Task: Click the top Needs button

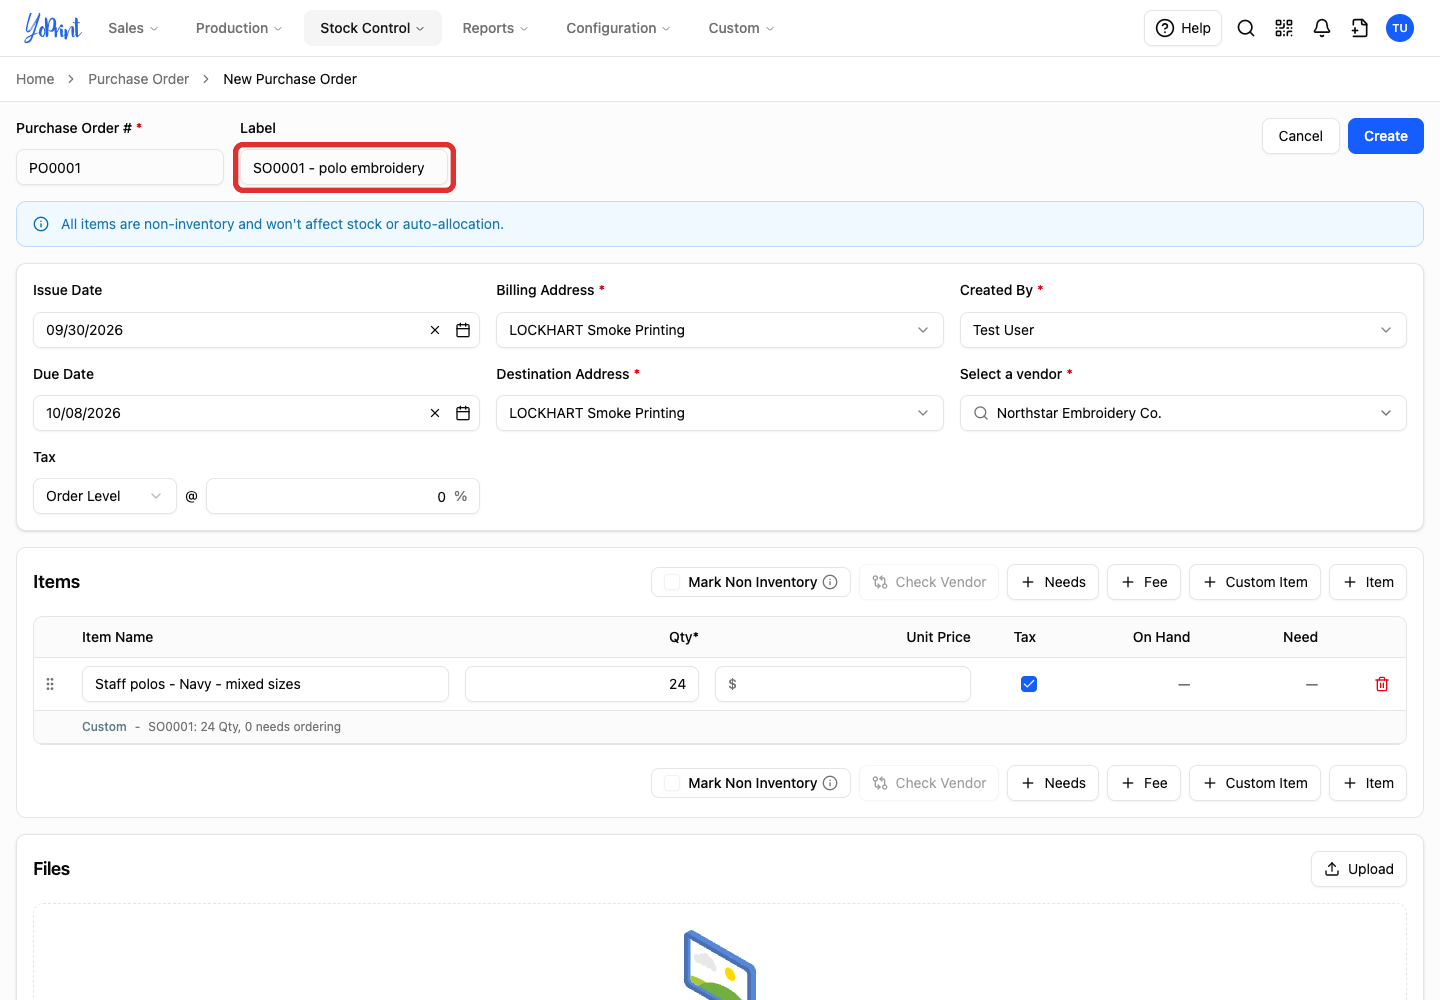Action: click(x=1053, y=582)
